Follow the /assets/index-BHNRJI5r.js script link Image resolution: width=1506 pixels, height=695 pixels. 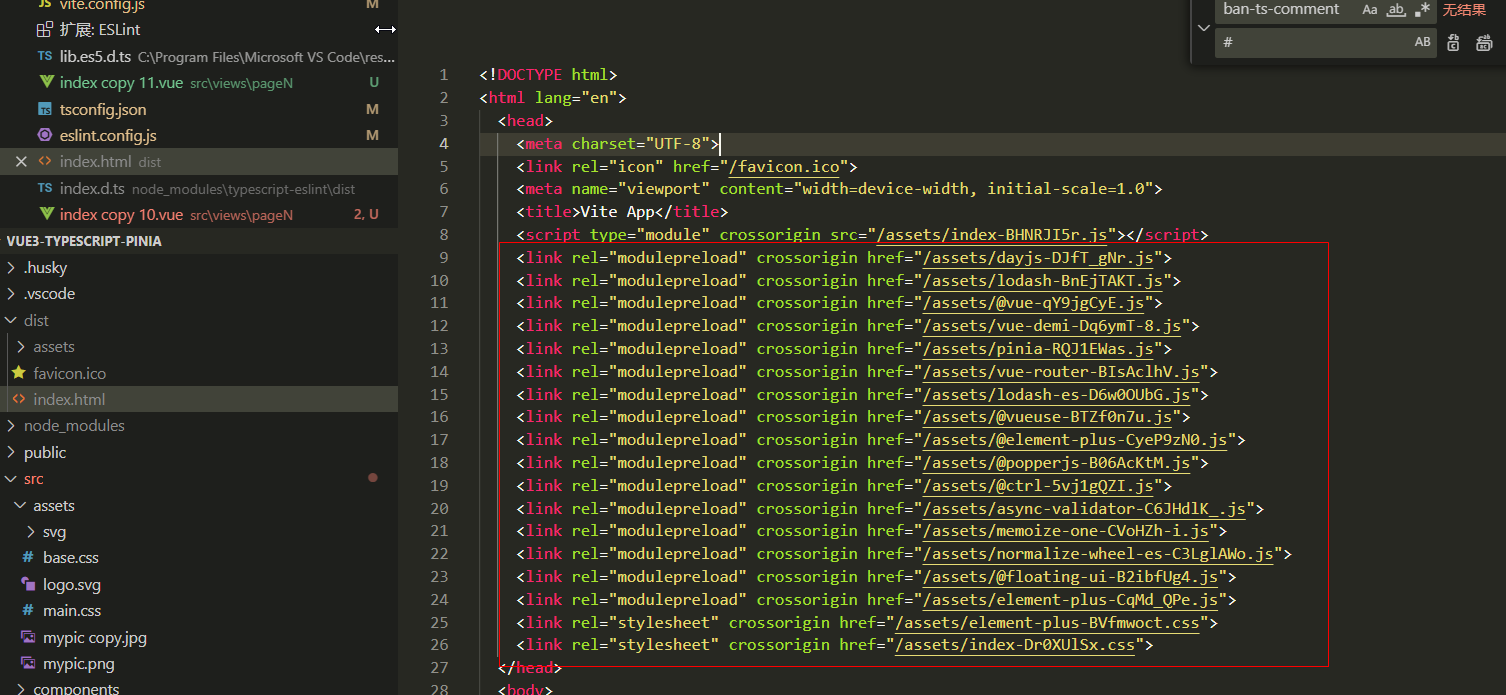992,235
